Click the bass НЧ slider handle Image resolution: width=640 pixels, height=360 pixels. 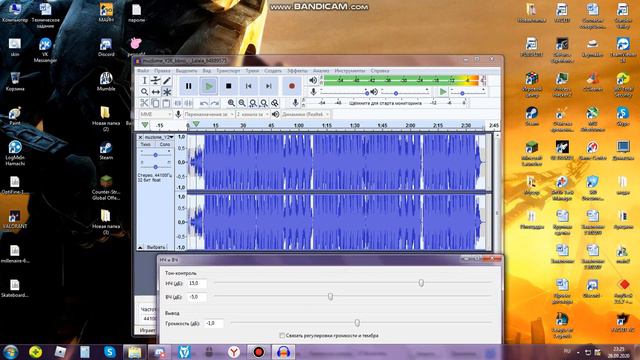click(421, 283)
